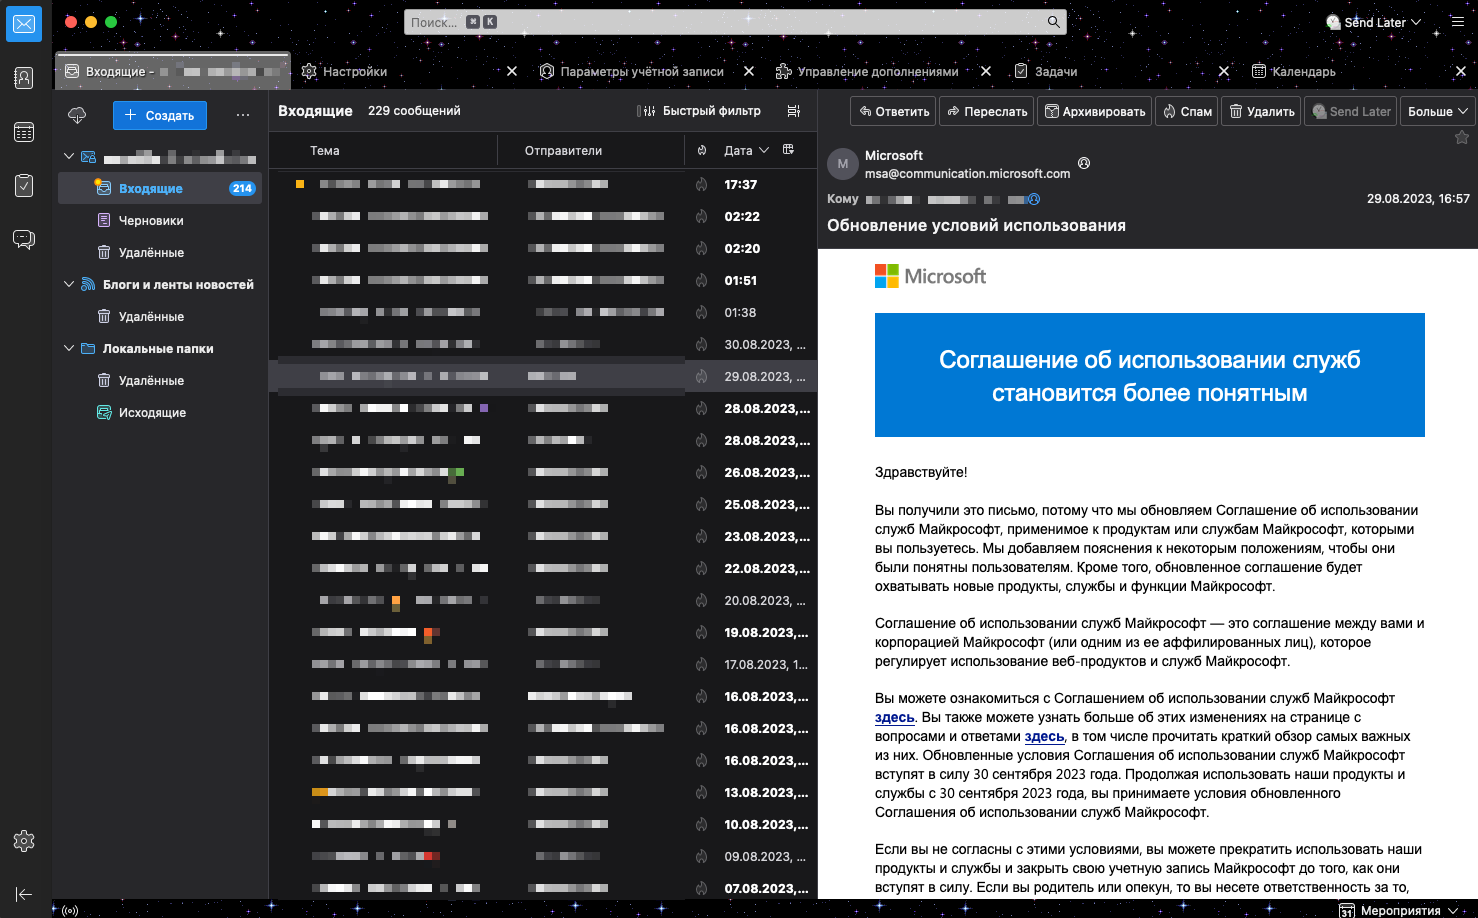This screenshot has height=918, width=1478.
Task: Open здесь link after Соглашением служб Майкрософт
Action: [894, 717]
